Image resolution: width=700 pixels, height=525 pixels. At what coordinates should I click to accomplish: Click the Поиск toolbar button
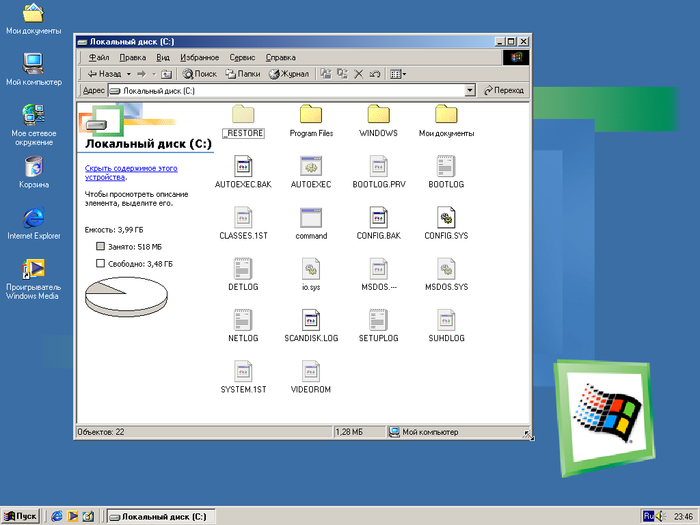199,74
